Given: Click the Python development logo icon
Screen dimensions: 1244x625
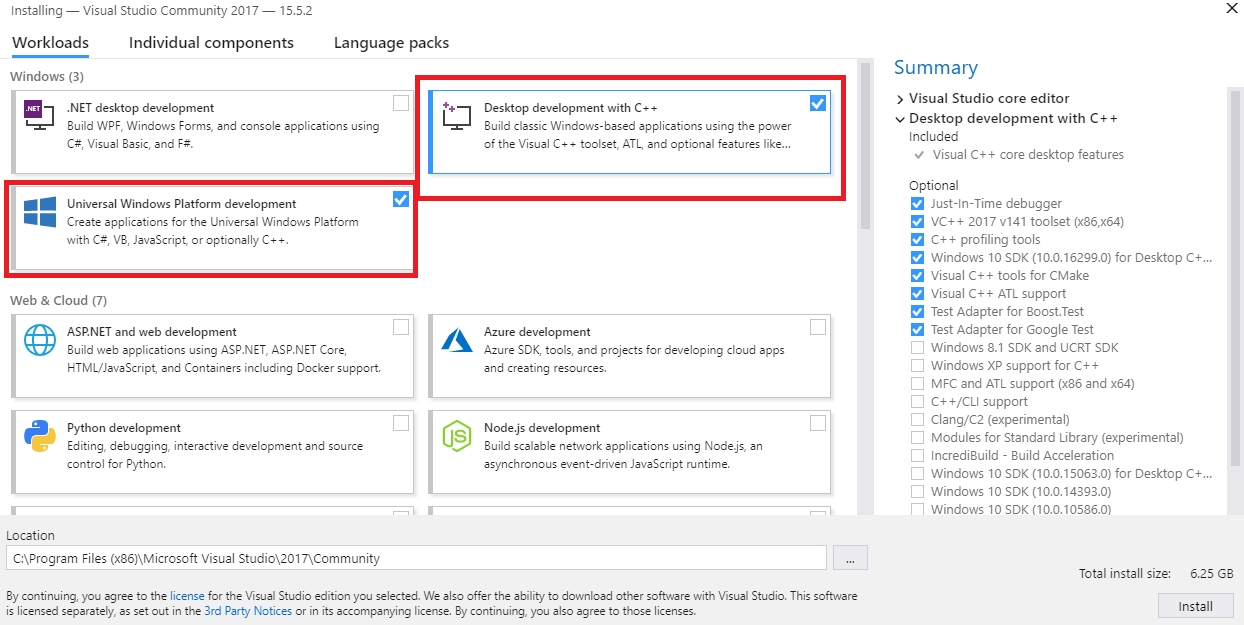Looking at the screenshot, I should [x=40, y=436].
